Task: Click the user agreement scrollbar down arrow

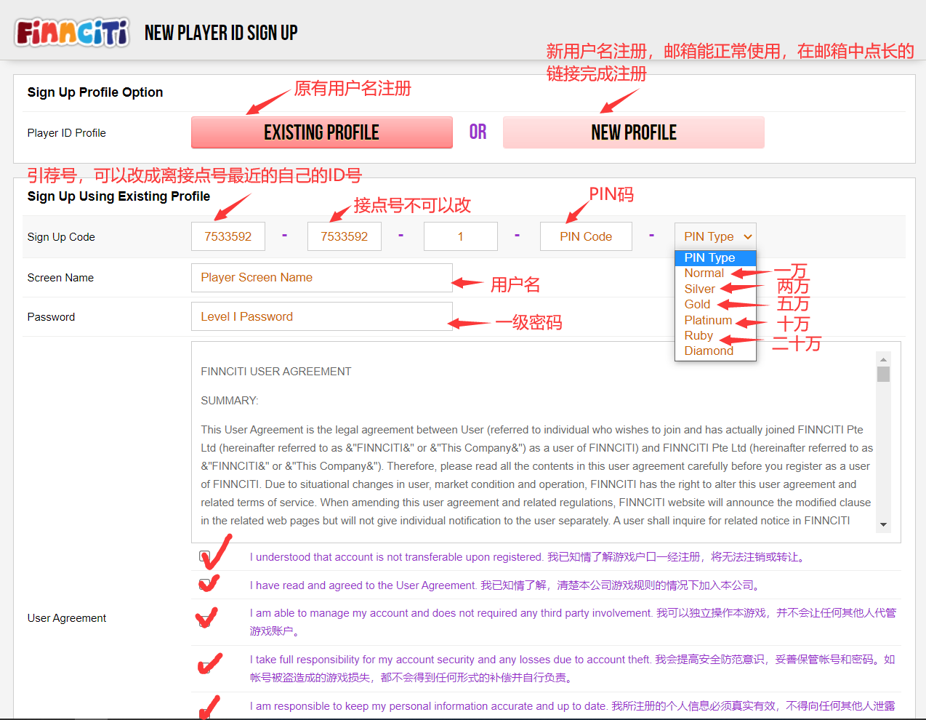Action: point(883,524)
